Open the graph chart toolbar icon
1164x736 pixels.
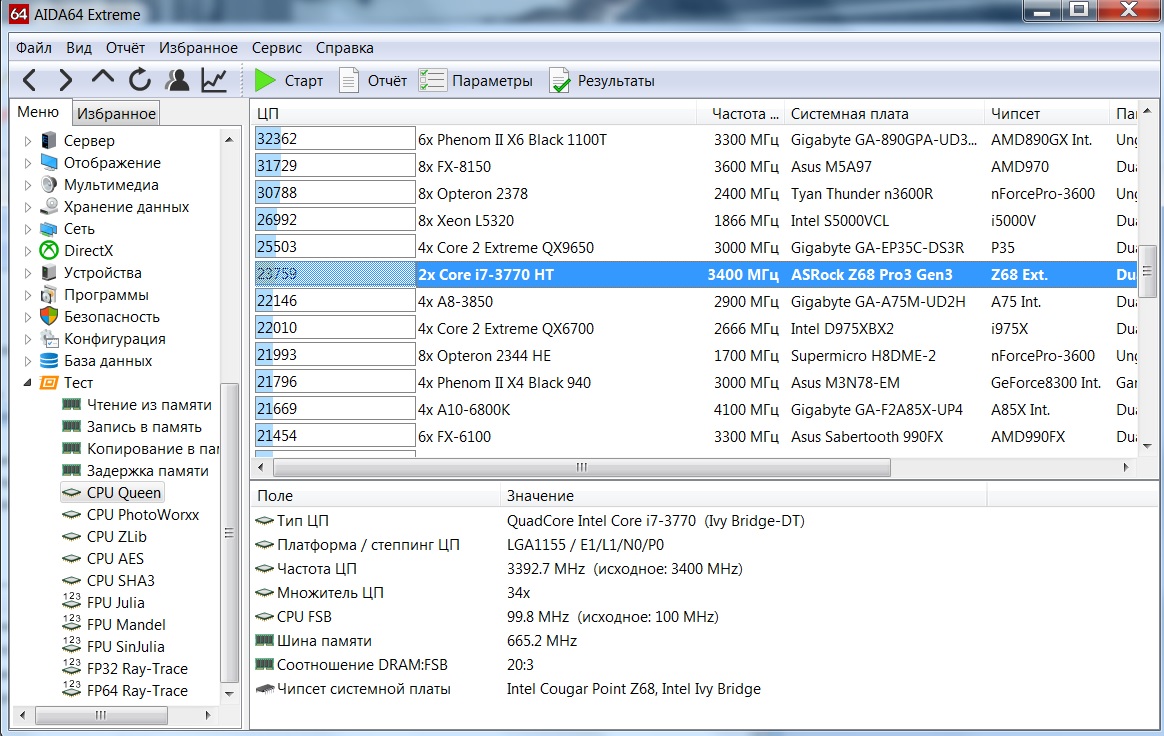pyautogui.click(x=214, y=80)
